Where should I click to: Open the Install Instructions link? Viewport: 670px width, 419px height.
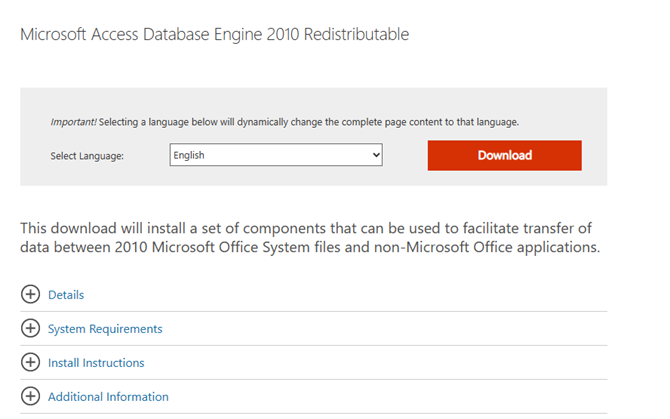pyautogui.click(x=96, y=363)
